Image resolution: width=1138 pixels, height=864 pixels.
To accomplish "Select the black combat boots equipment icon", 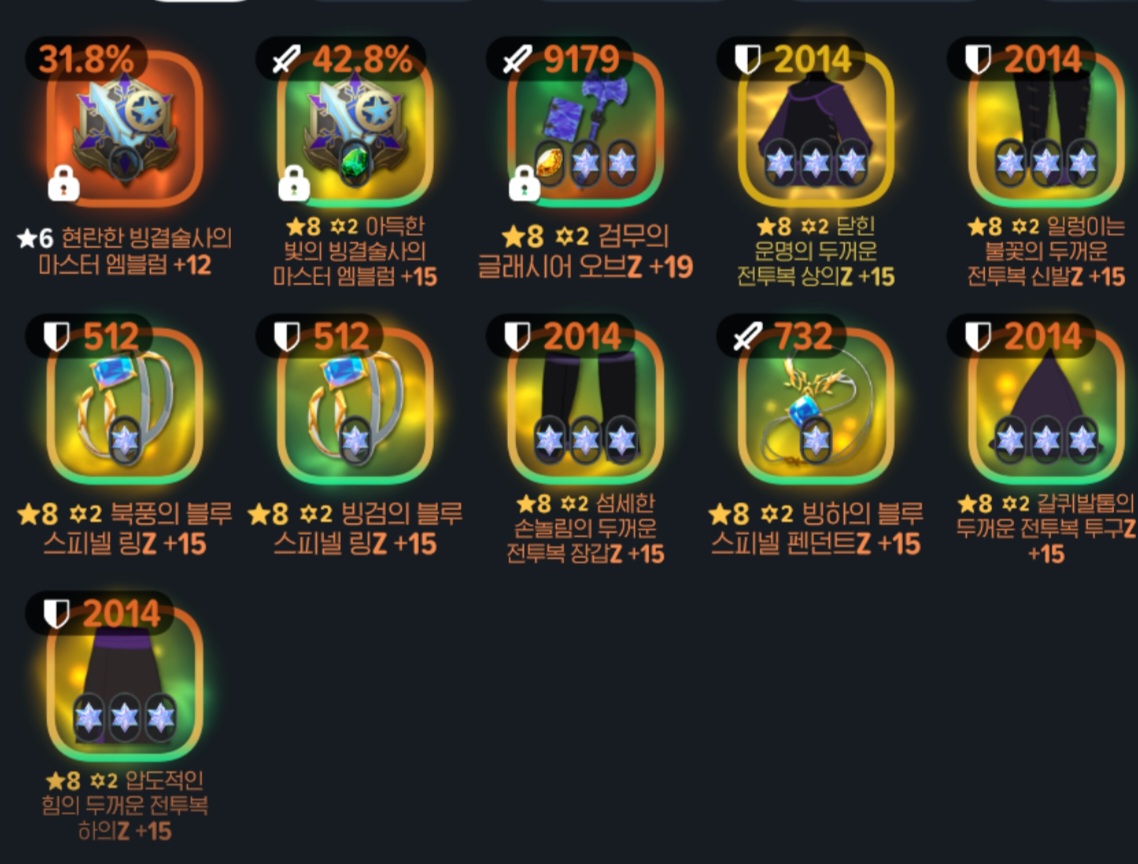I will (1047, 129).
